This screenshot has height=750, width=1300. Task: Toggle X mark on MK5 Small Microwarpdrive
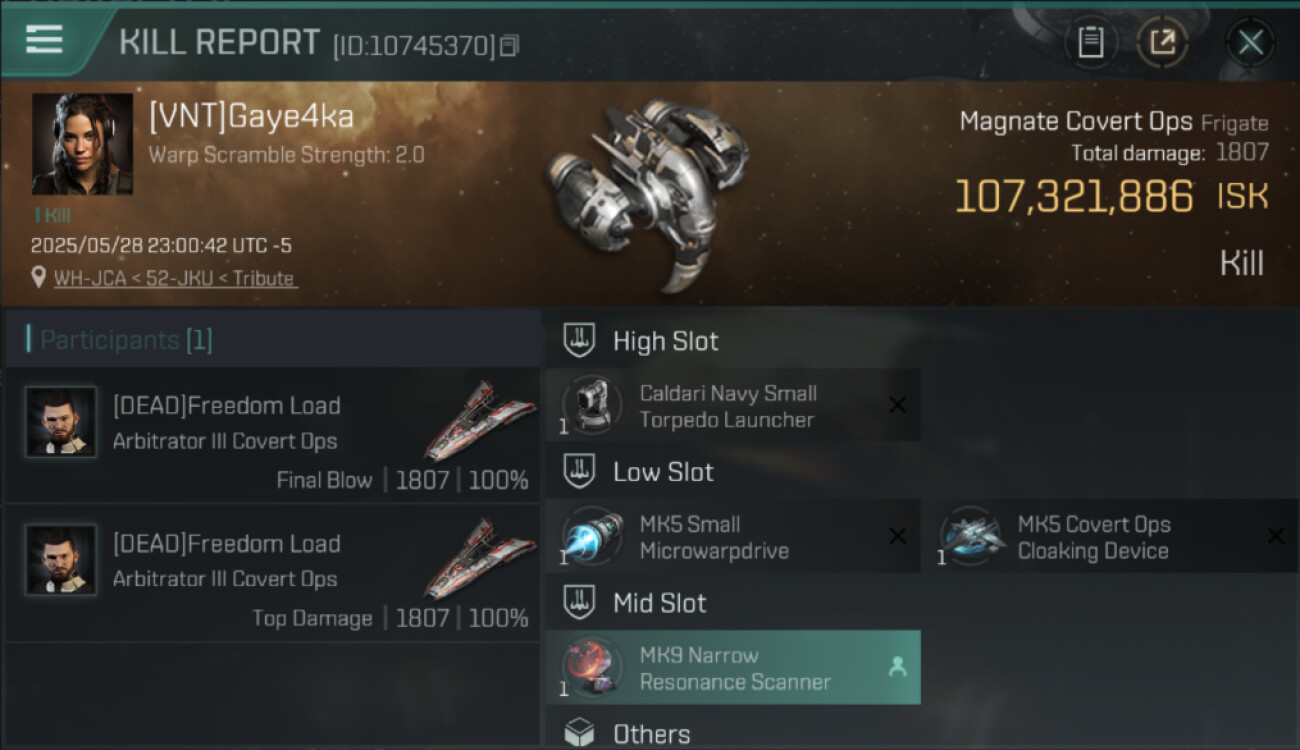coord(897,537)
